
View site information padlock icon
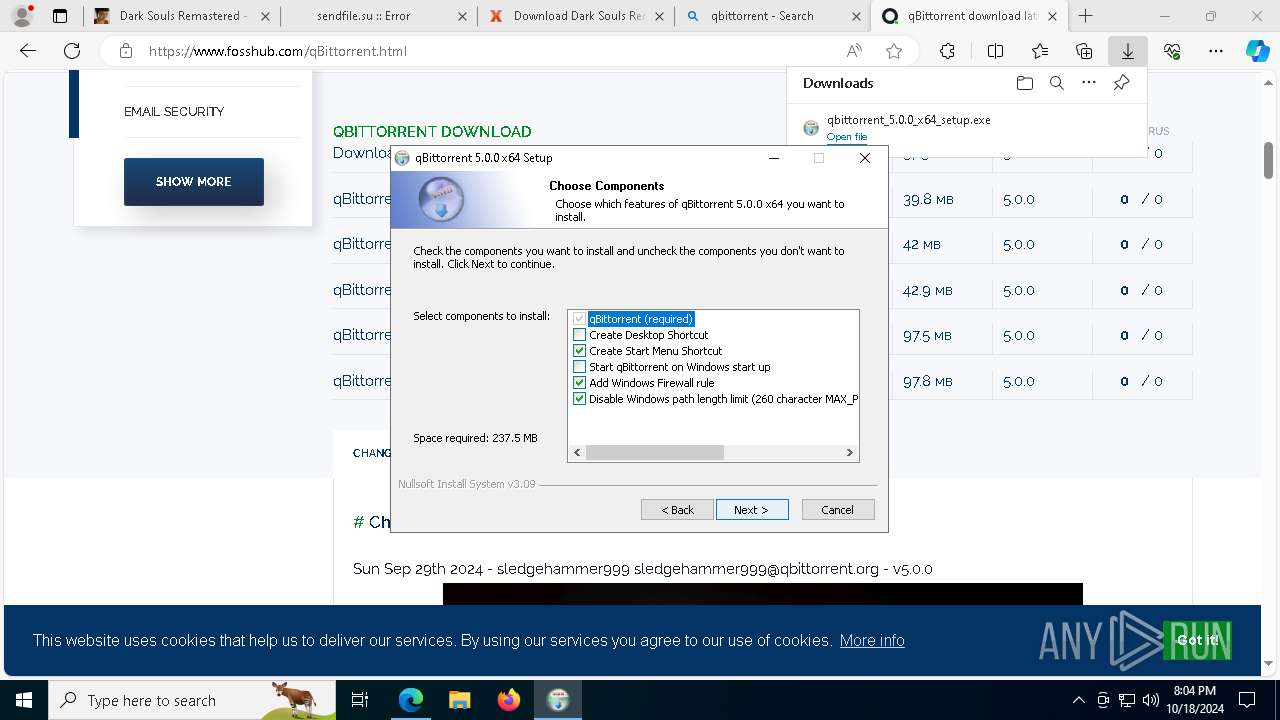pyautogui.click(x=125, y=51)
